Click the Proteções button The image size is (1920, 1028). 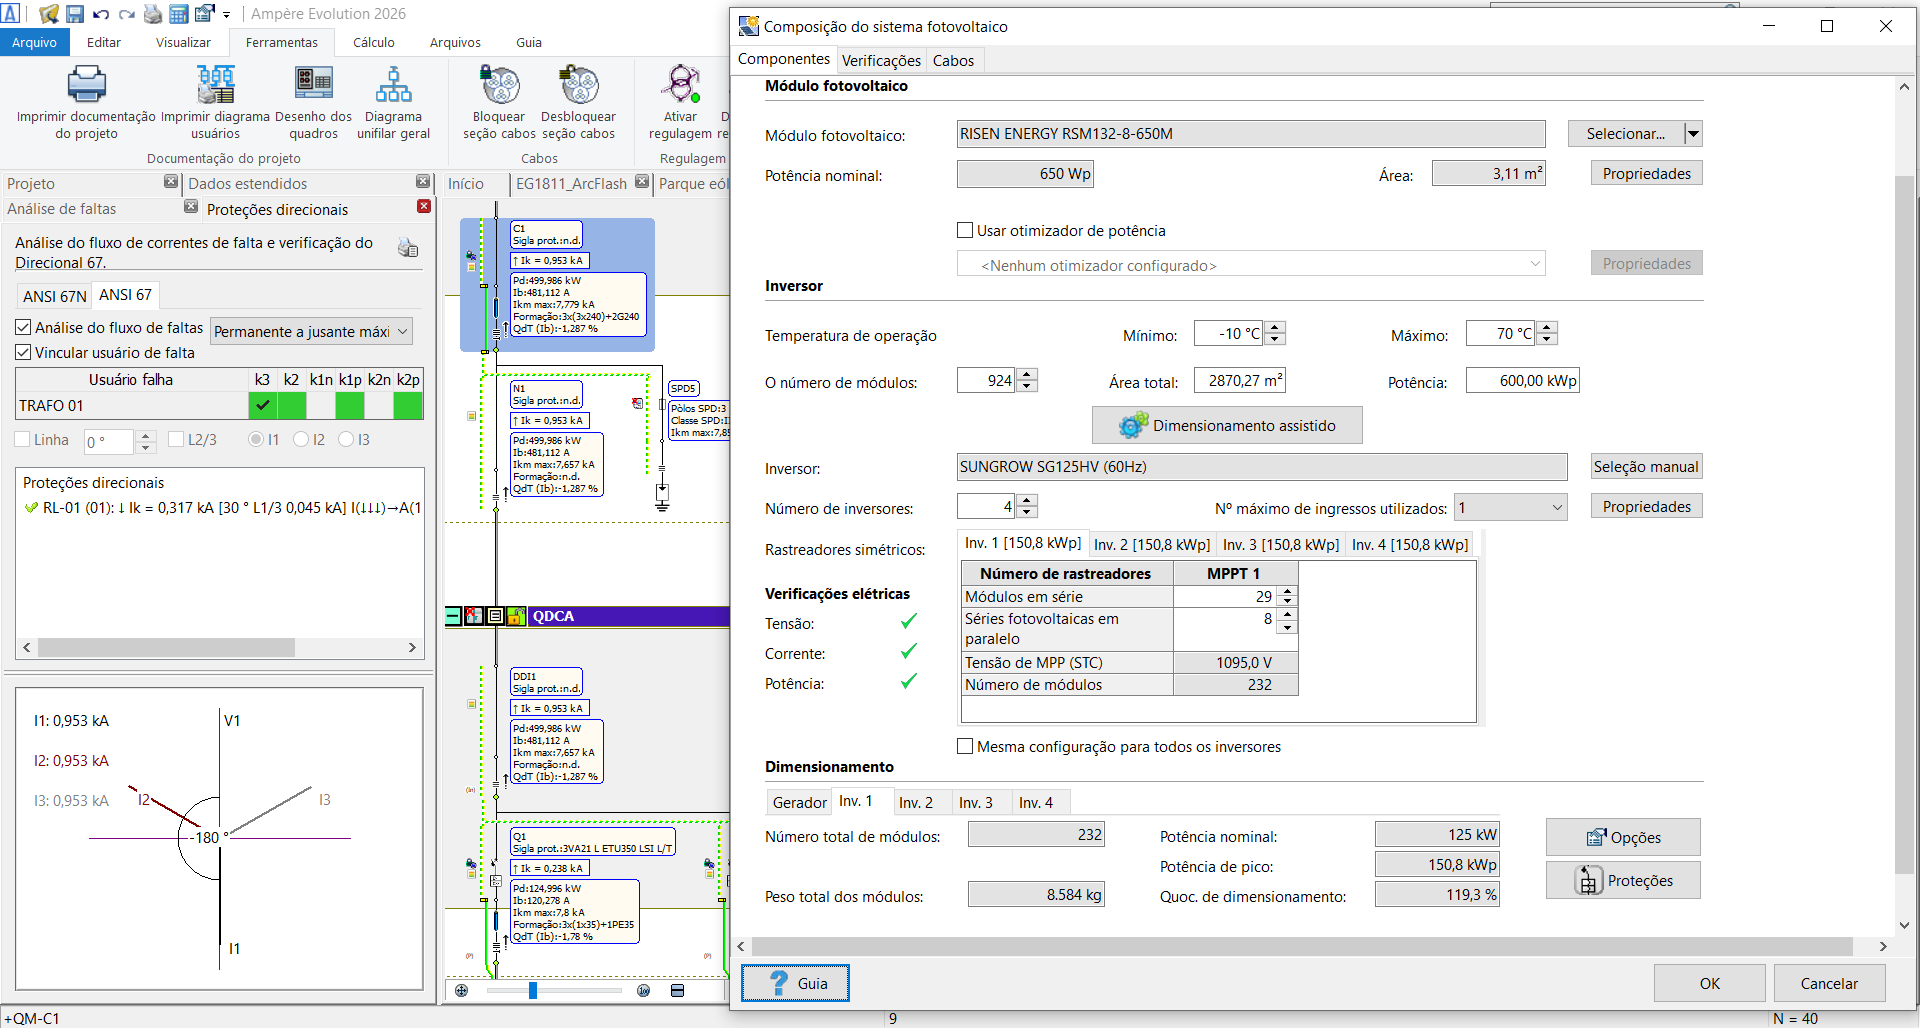point(1623,881)
